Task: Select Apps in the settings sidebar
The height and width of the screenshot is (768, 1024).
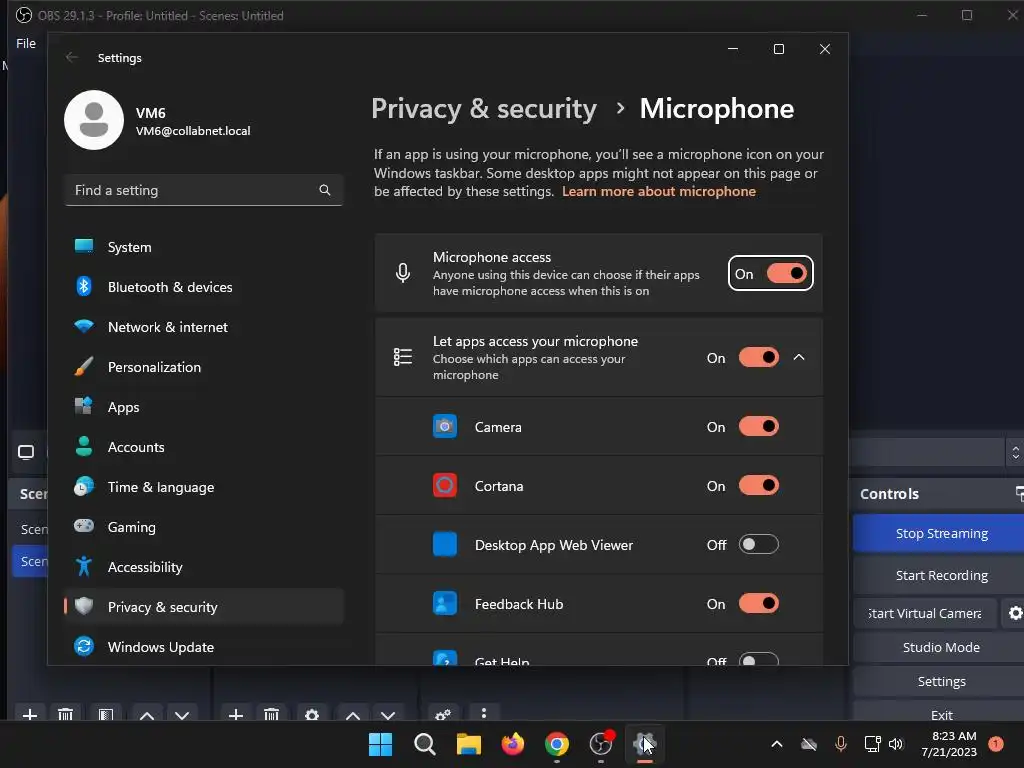Action: 204,407
